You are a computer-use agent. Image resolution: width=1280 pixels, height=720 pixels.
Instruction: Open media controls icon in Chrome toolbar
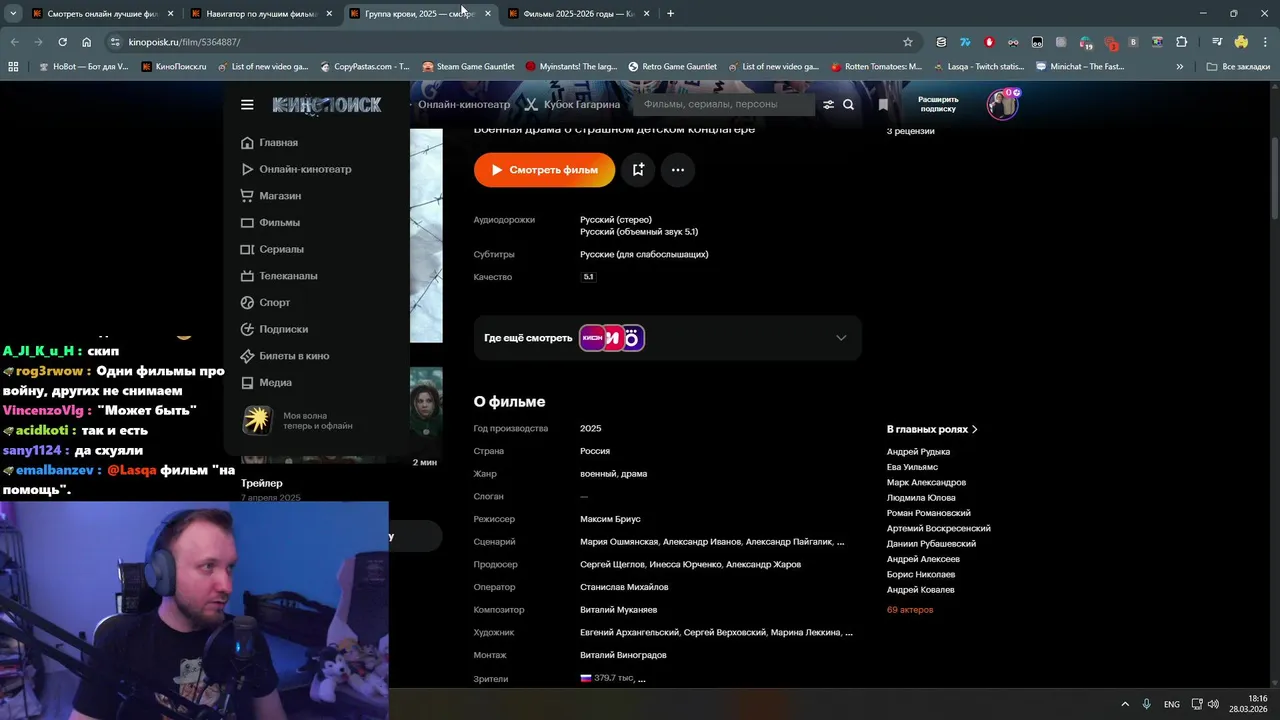1217,42
